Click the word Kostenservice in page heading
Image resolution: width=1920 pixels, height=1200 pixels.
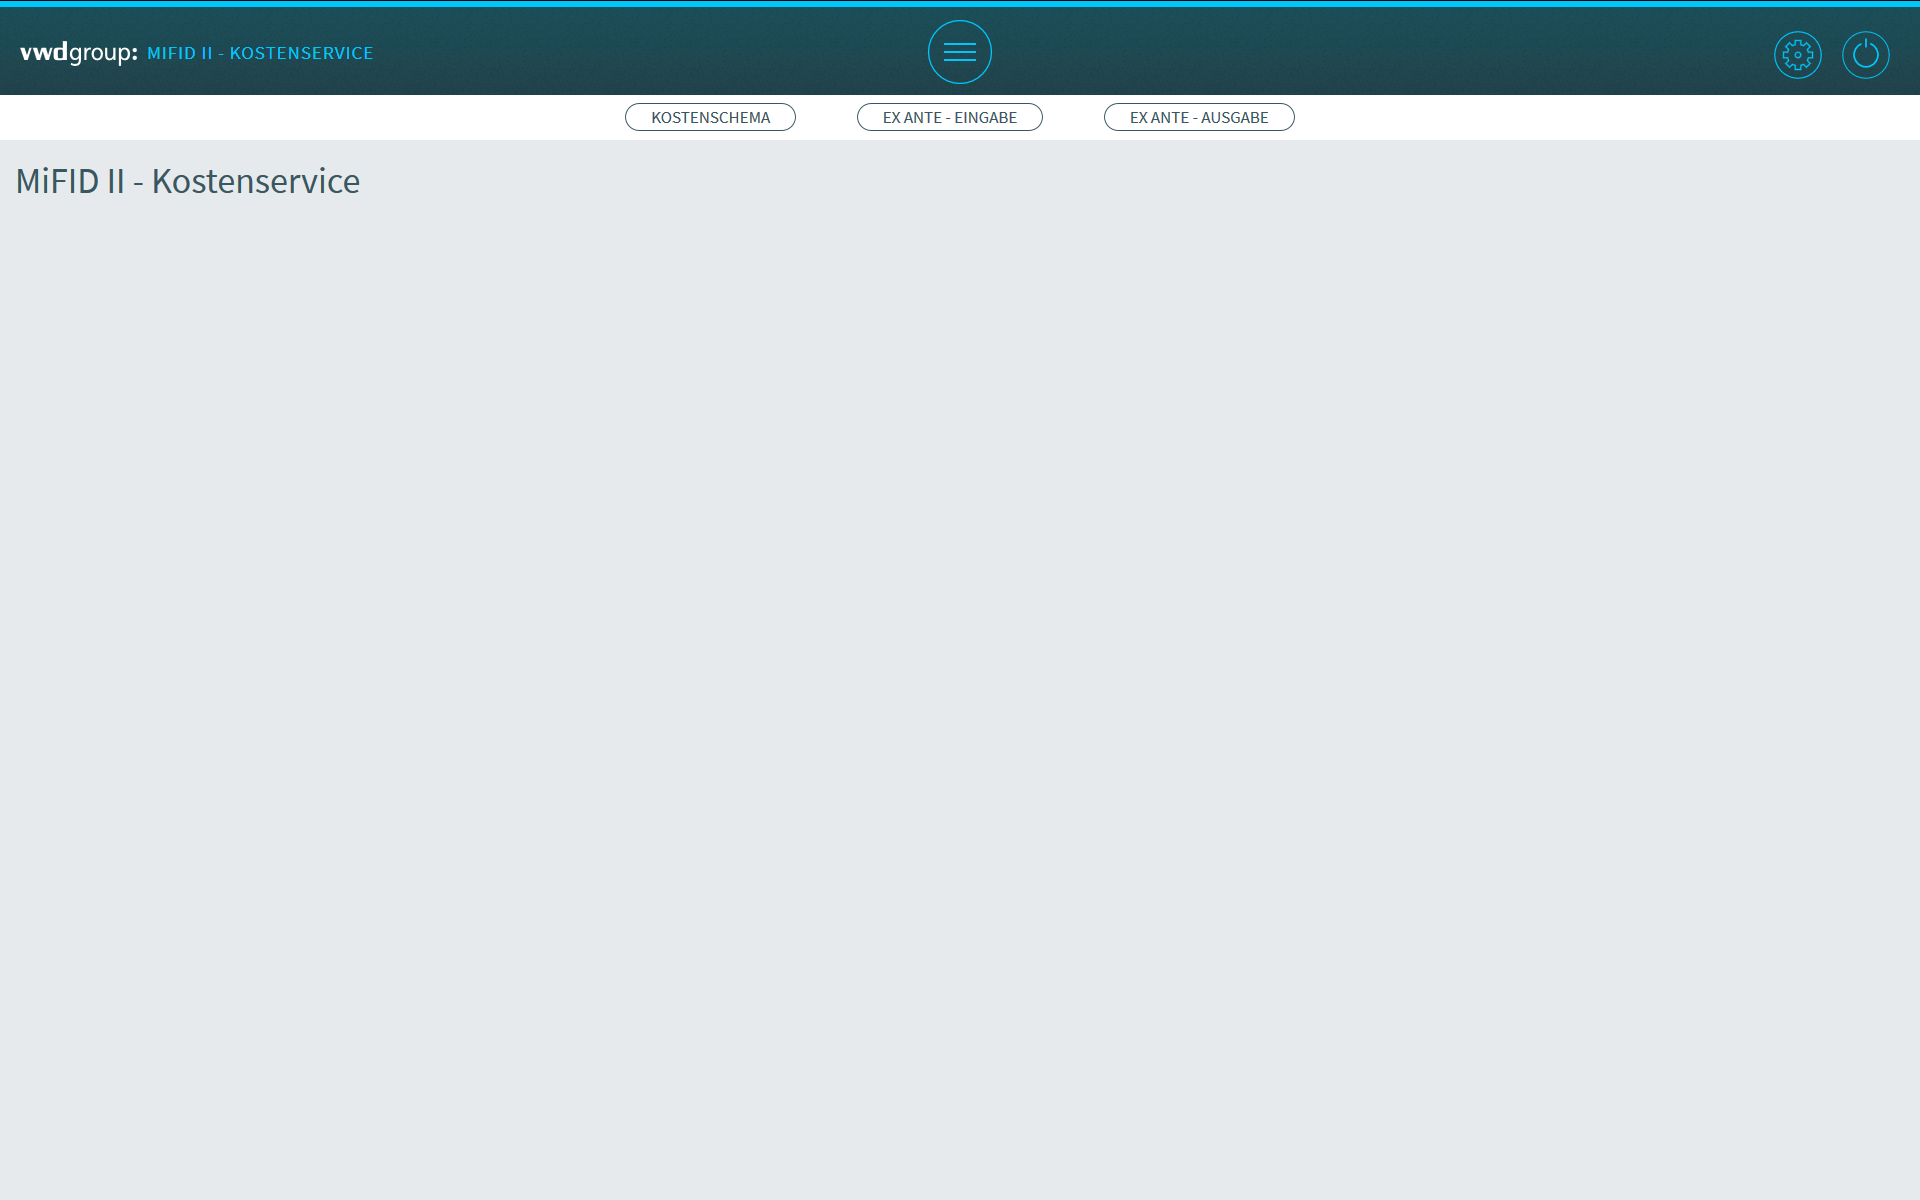(255, 181)
